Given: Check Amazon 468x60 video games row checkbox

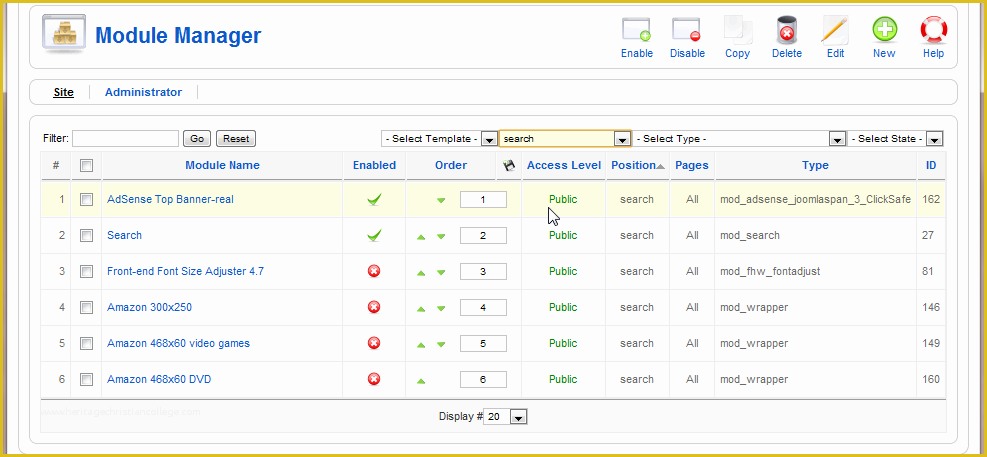Looking at the screenshot, I should coord(86,343).
